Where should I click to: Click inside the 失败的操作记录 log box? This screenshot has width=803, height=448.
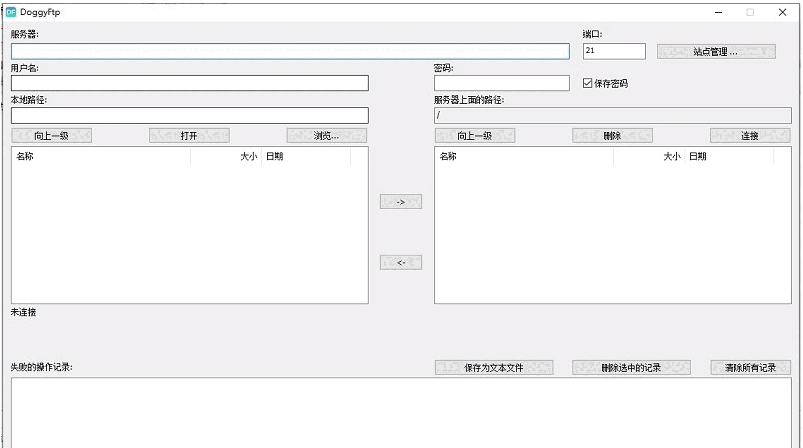click(401, 413)
